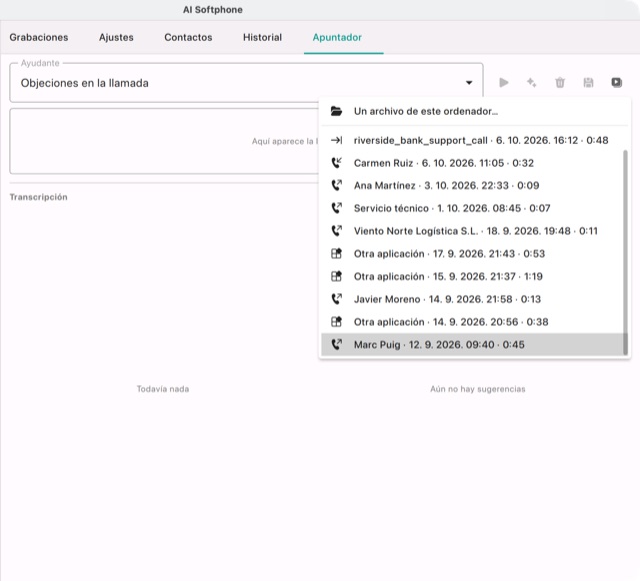Select the Apuntador tab
640x581 pixels.
[x=337, y=37]
